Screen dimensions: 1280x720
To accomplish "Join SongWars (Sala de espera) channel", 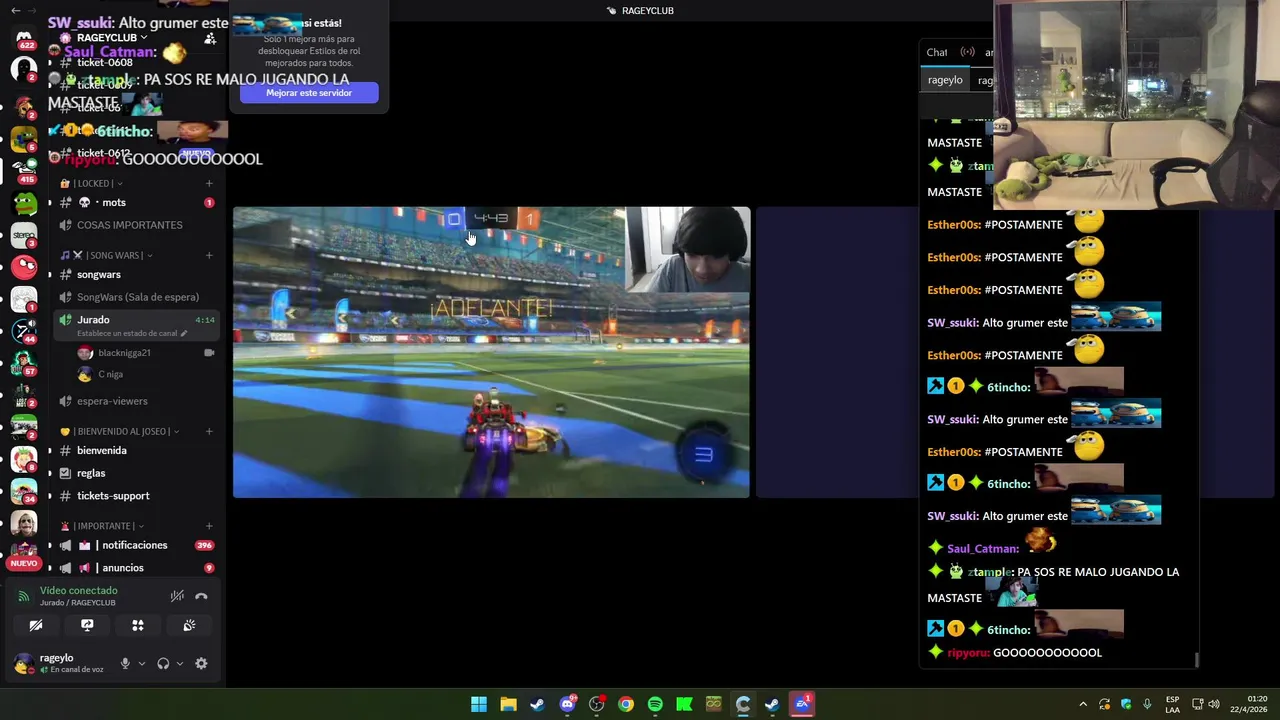I will [136, 297].
